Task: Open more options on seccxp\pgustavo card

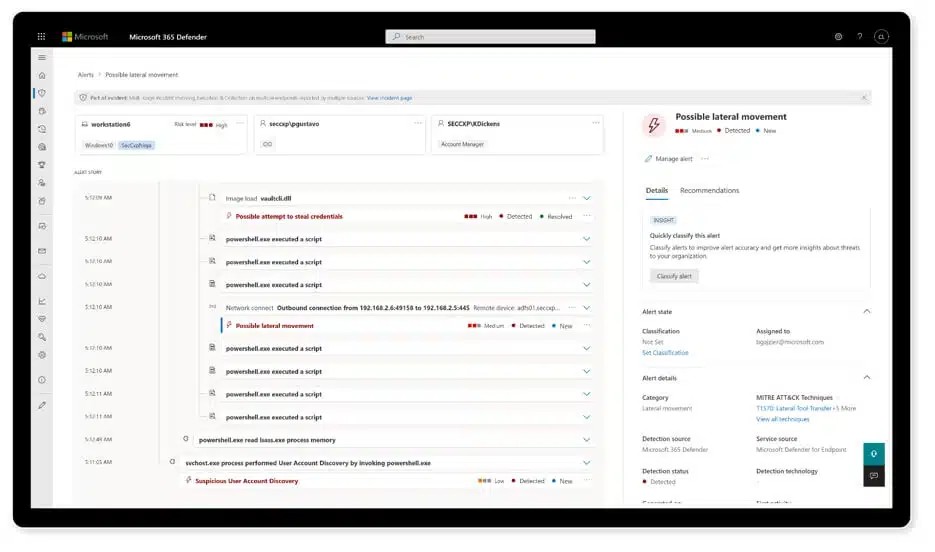Action: pyautogui.click(x=418, y=123)
